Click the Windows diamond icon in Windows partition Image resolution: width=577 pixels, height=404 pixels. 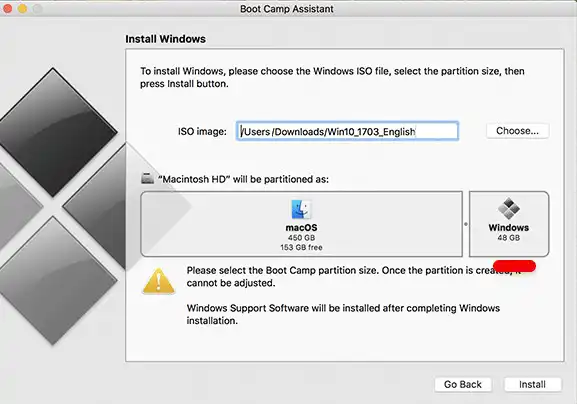(509, 208)
